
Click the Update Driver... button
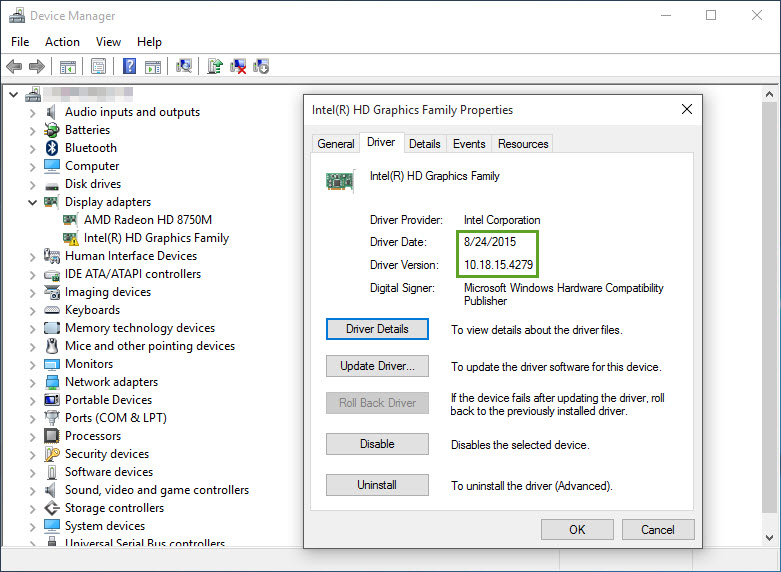[377, 366]
